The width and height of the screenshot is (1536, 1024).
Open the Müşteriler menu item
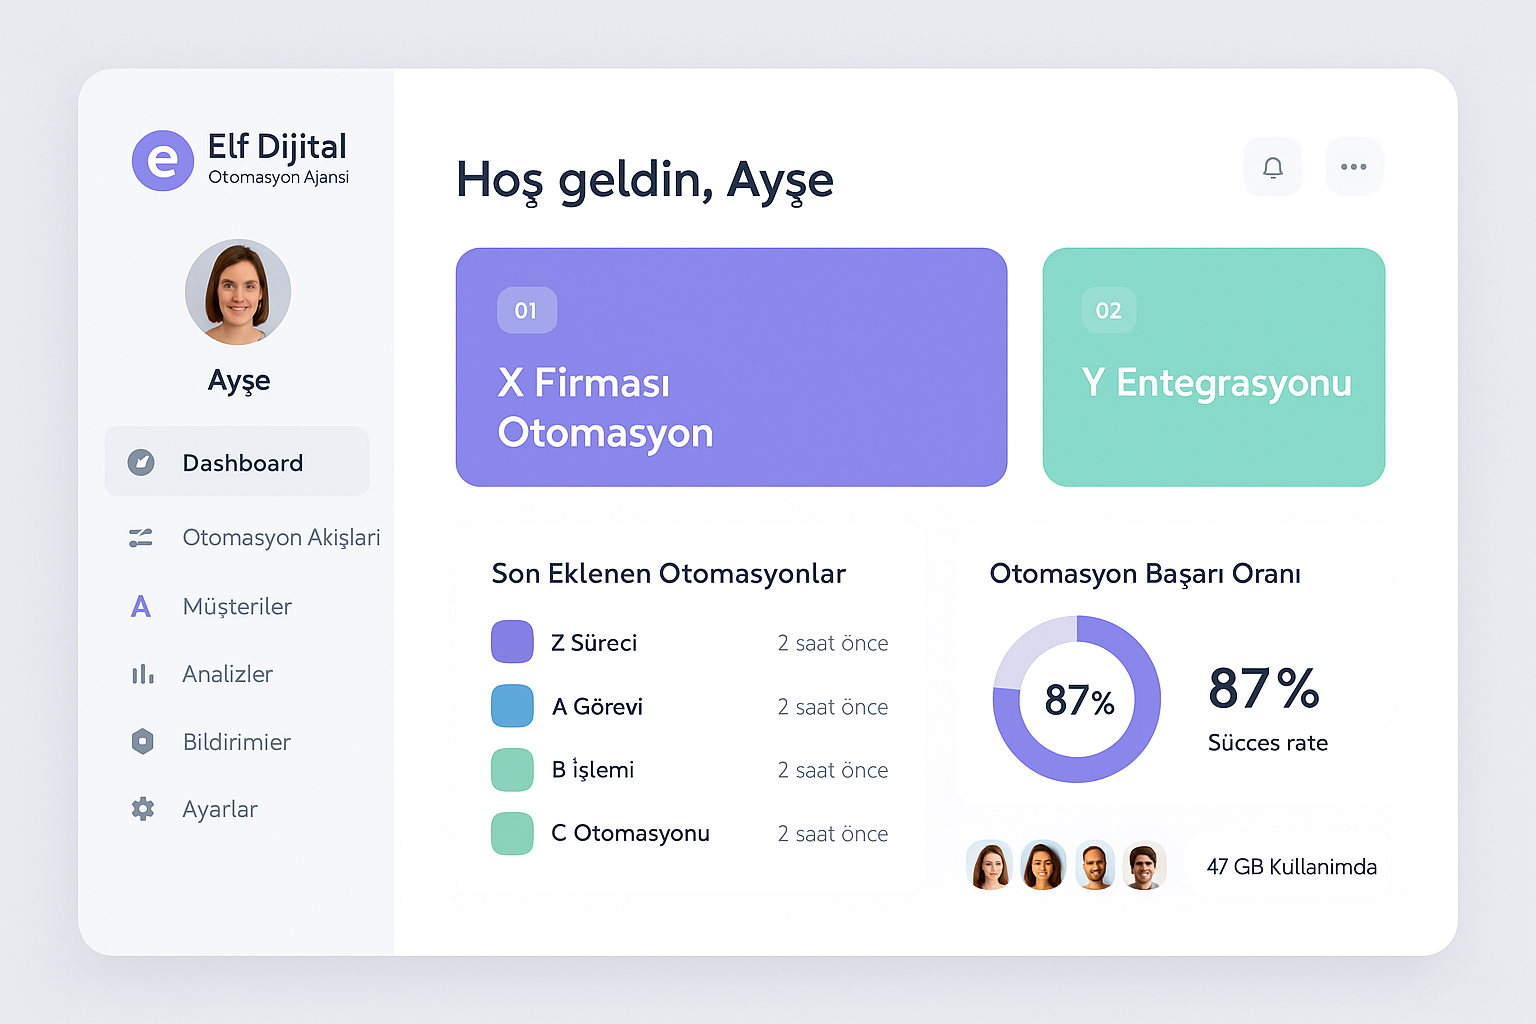pos(237,606)
